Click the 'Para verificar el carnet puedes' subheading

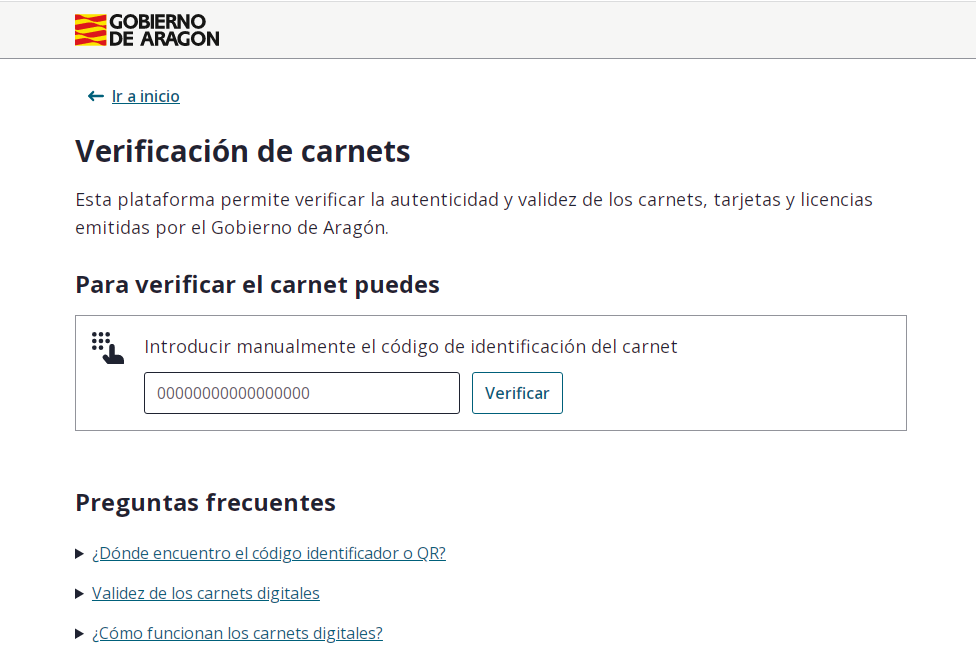point(257,284)
